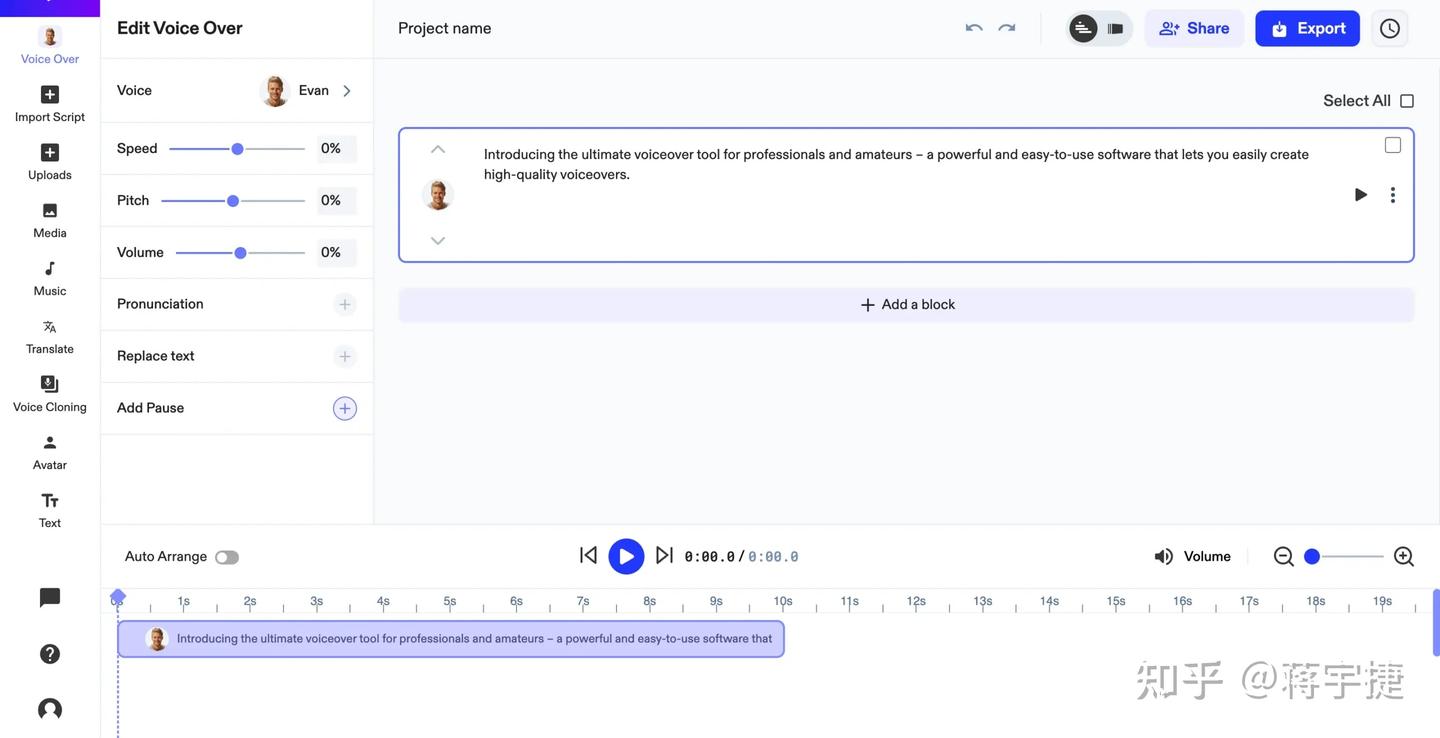Click the undo arrow icon

973,28
